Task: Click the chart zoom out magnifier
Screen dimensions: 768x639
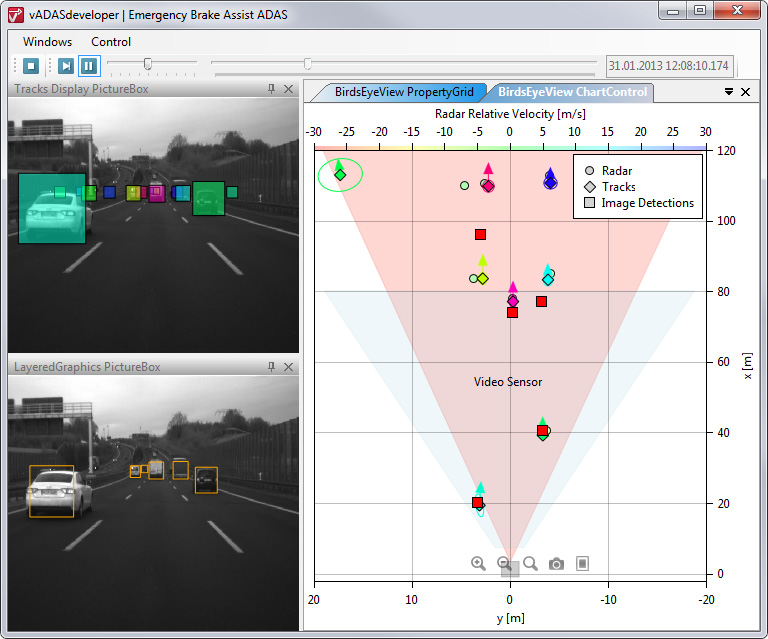Action: tap(504, 564)
